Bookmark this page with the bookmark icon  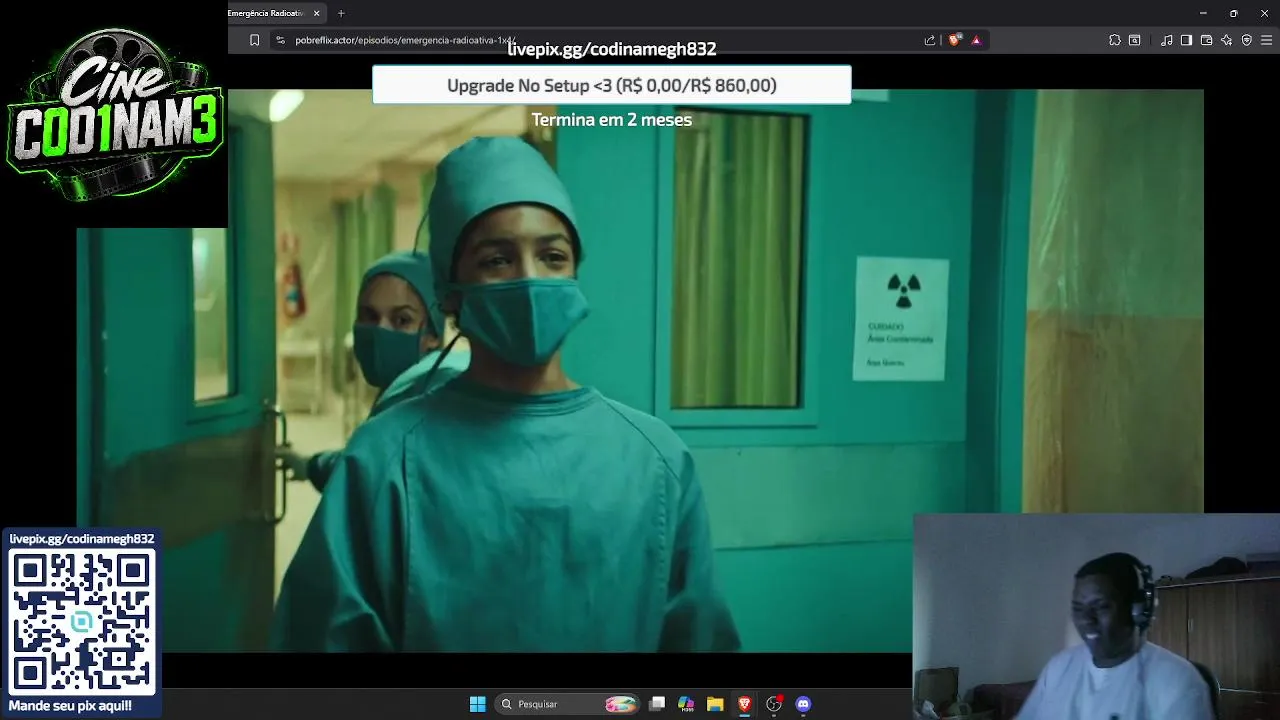254,40
